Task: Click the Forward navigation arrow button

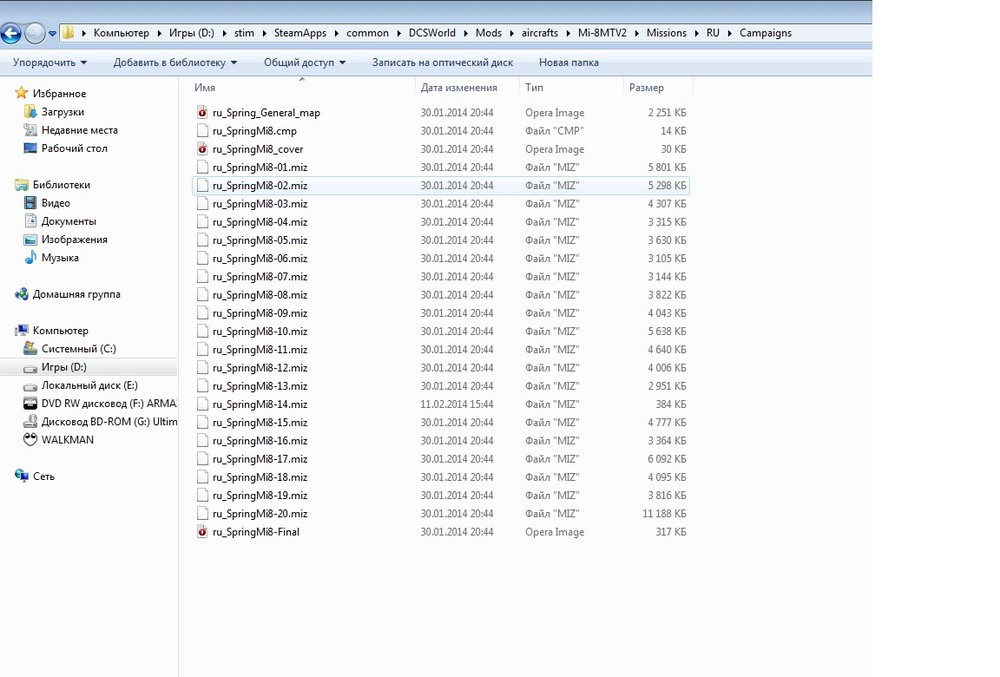Action: pyautogui.click(x=34, y=33)
